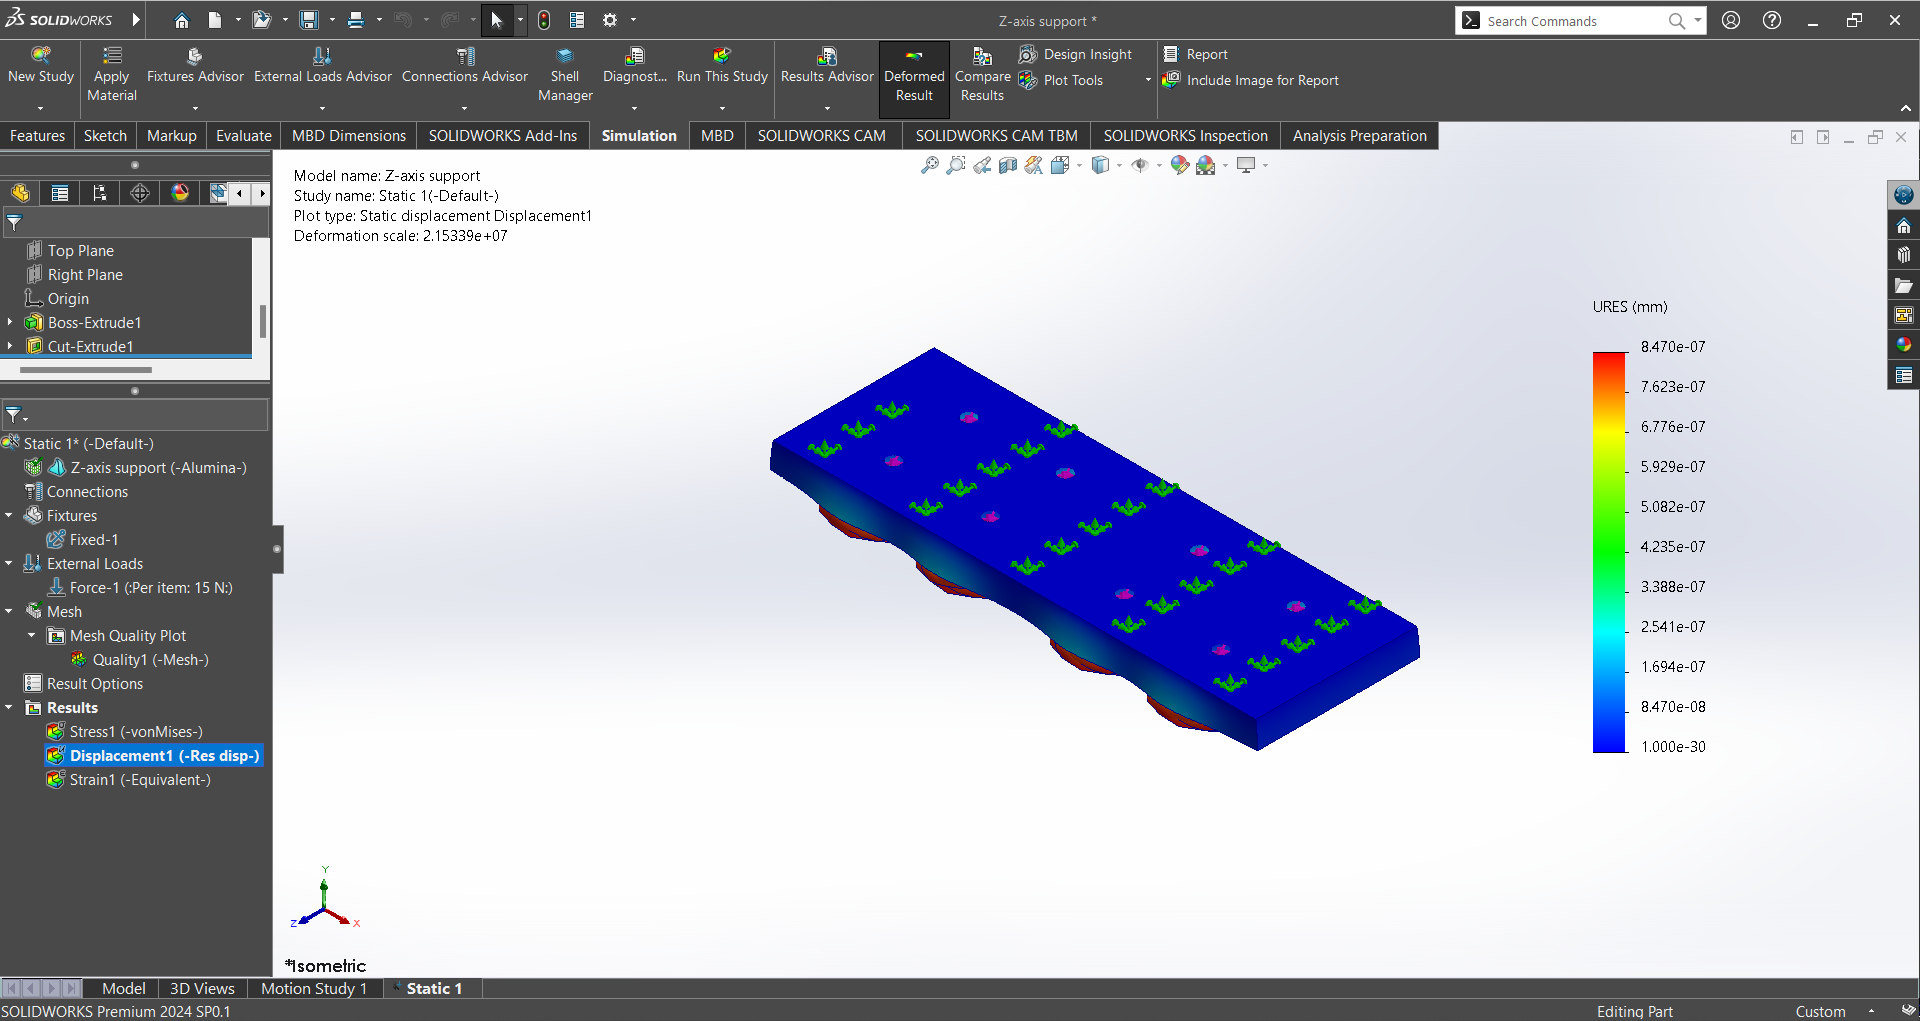Open the PropertyManager panel tab

point(60,193)
